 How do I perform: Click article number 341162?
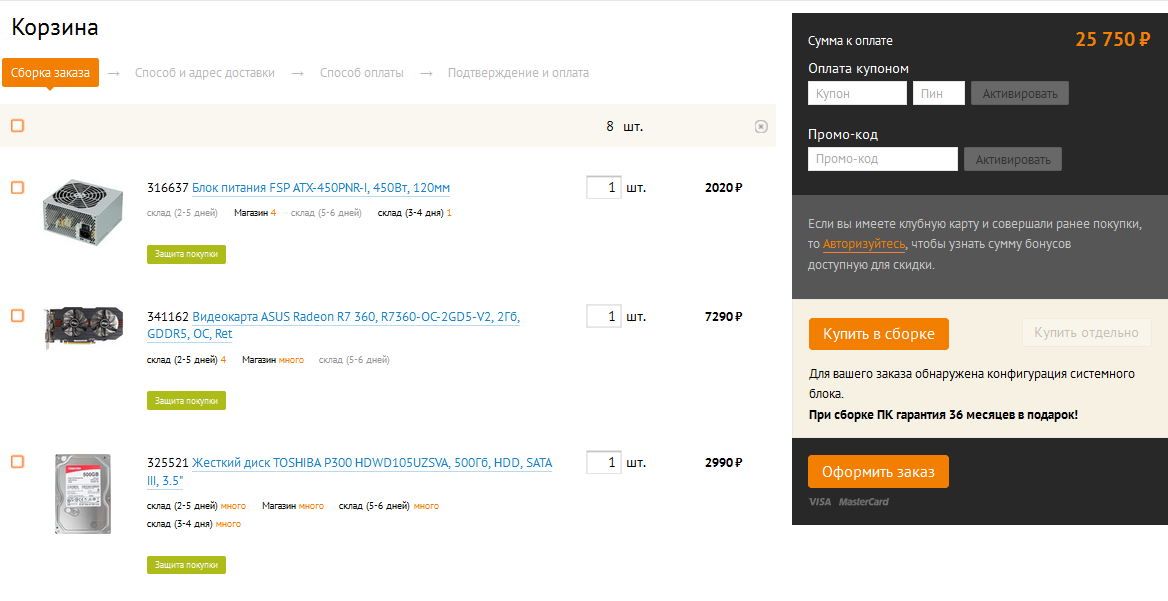(168, 317)
